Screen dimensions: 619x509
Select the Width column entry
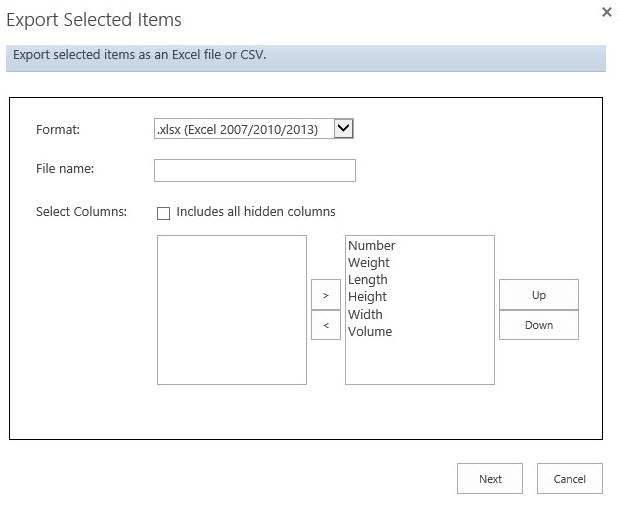[365, 315]
